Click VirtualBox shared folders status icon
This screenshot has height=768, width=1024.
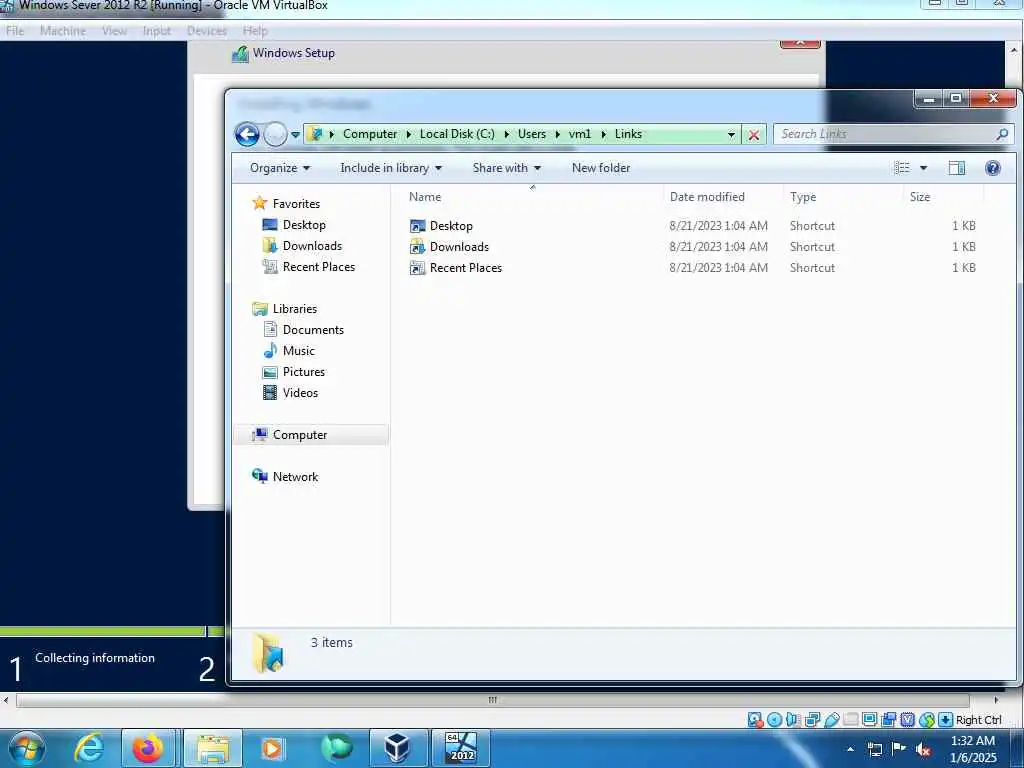pyautogui.click(x=850, y=720)
